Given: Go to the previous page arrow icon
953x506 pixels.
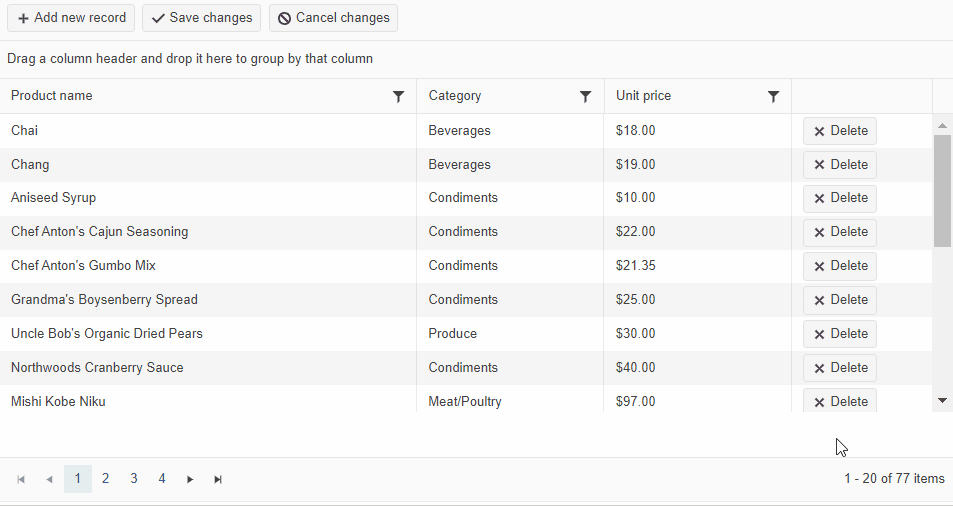Looking at the screenshot, I should pos(49,480).
